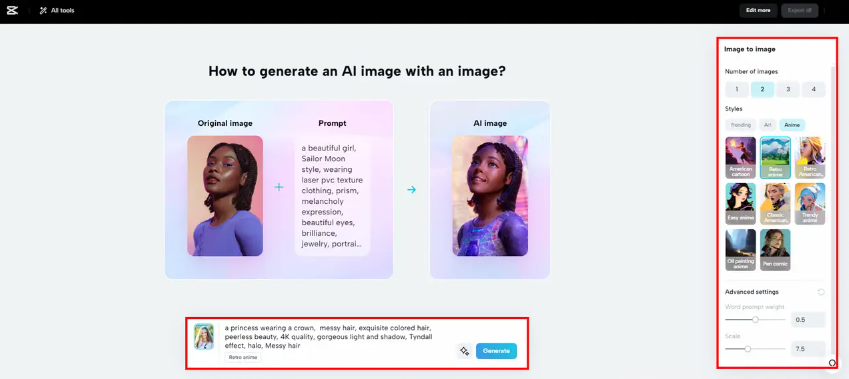
Task: Choose the Oil painting anime style
Action: tap(741, 250)
